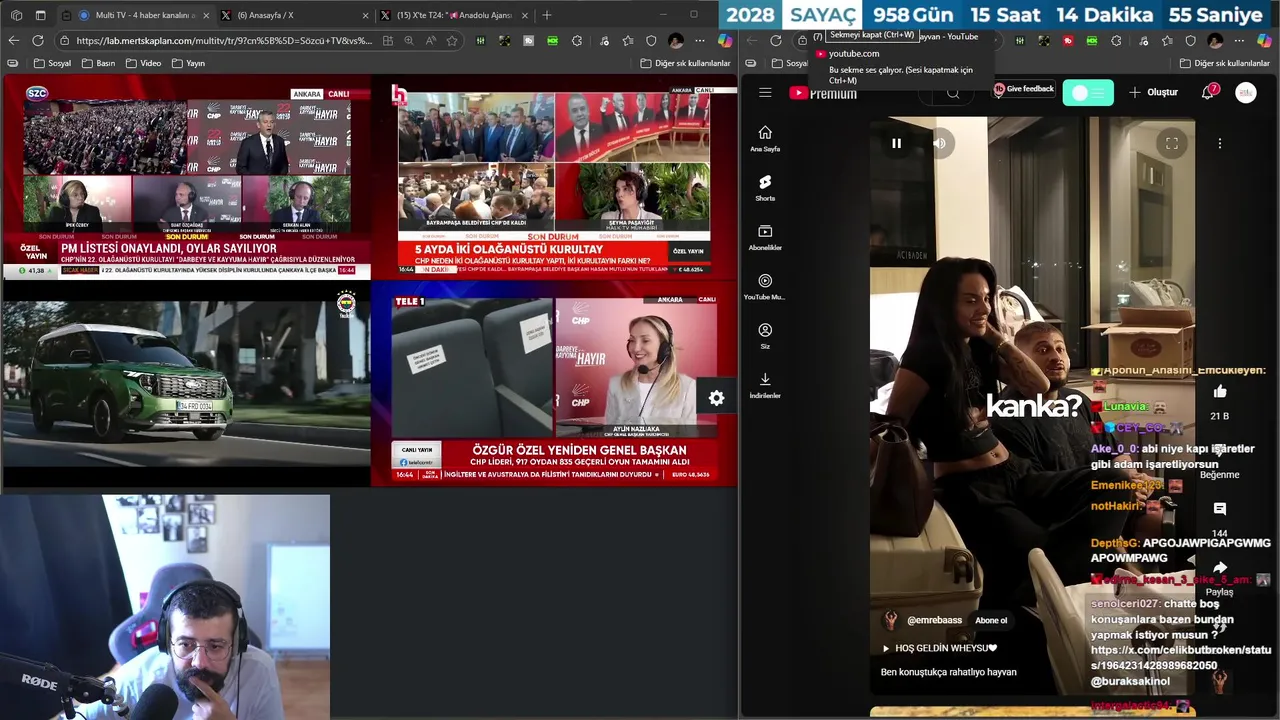
Task: Click the Sözcü TV stream tile
Action: [186, 179]
